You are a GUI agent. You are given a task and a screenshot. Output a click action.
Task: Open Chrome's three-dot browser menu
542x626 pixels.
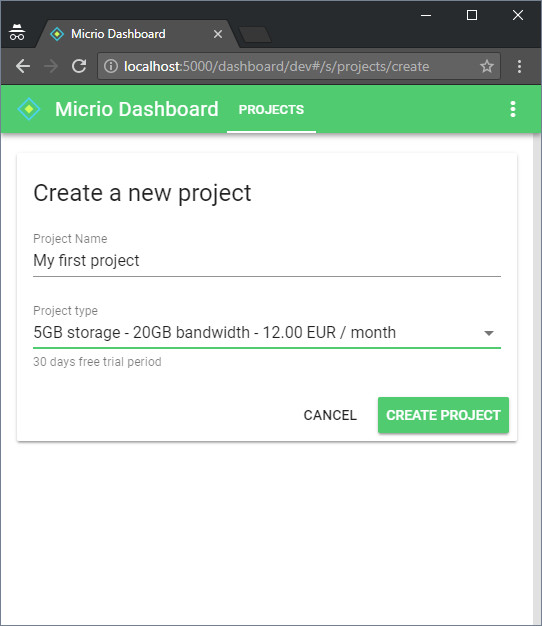pos(519,66)
